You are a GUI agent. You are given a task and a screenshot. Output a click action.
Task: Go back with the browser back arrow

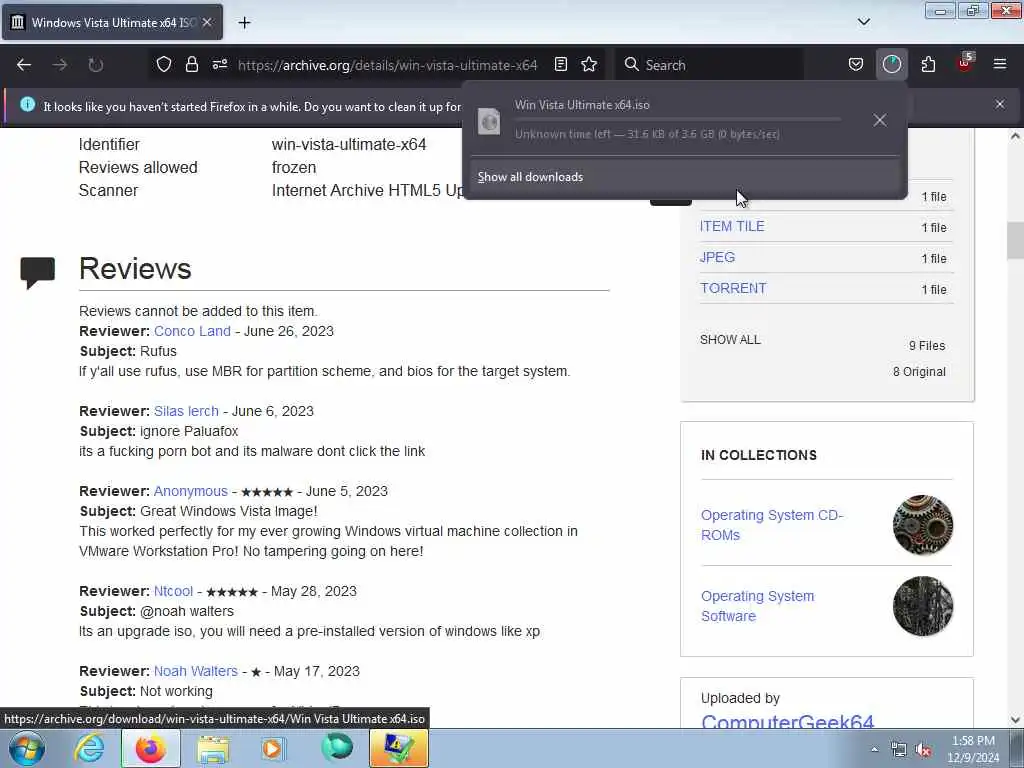pyautogui.click(x=24, y=65)
